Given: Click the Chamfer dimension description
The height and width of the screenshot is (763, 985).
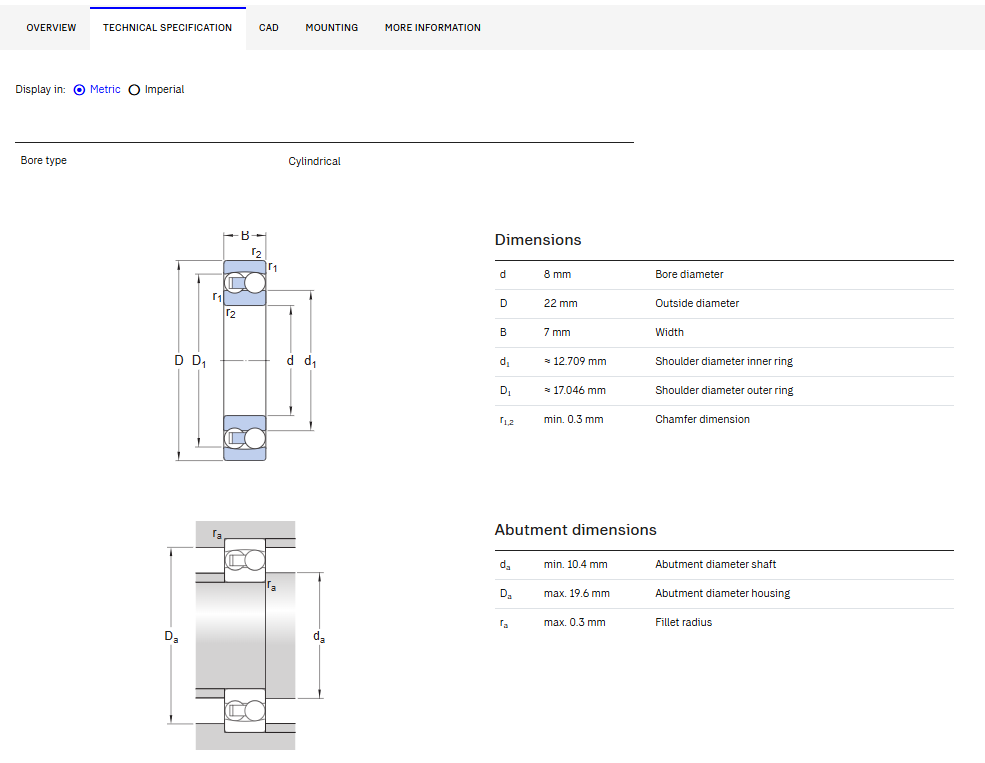Looking at the screenshot, I should pos(702,419).
